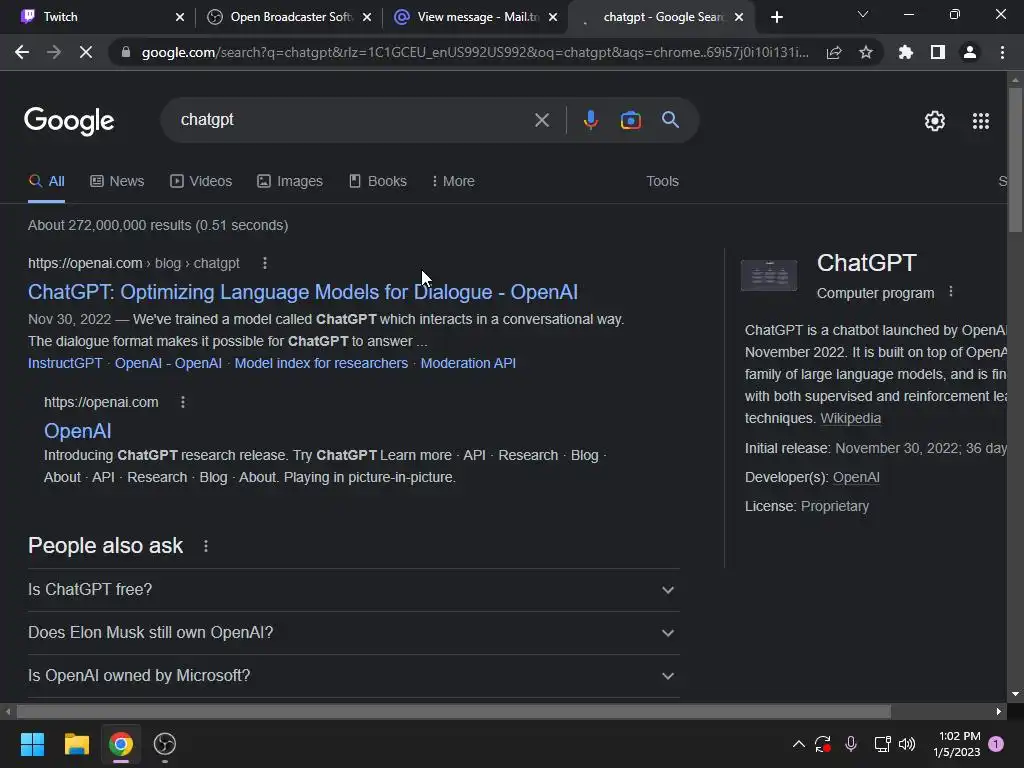This screenshot has width=1024, height=768.
Task: Open a new browser tab
Action: click(776, 17)
